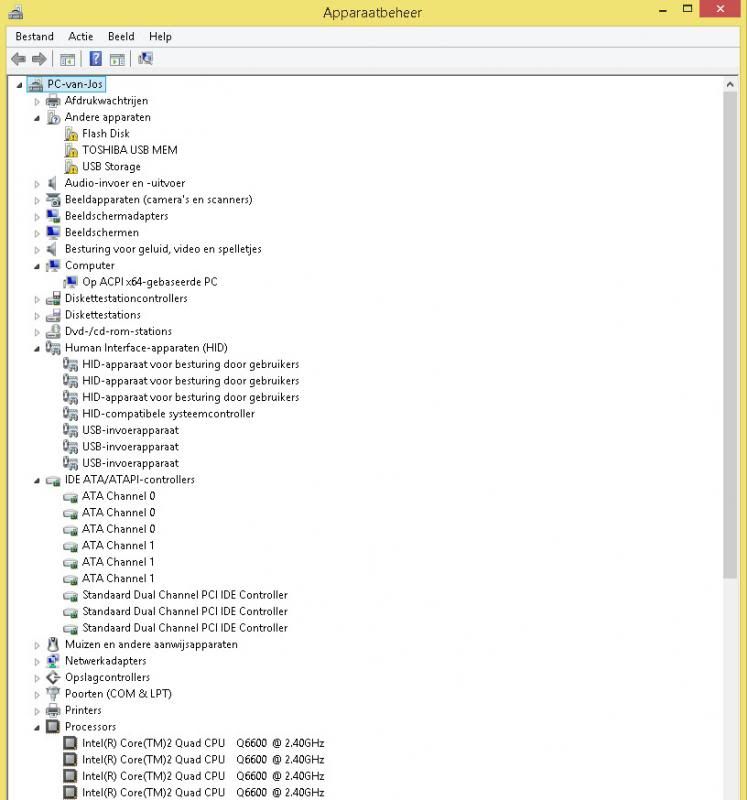
Task: Click the Flash Disk device warning icon
Action: click(x=71, y=134)
